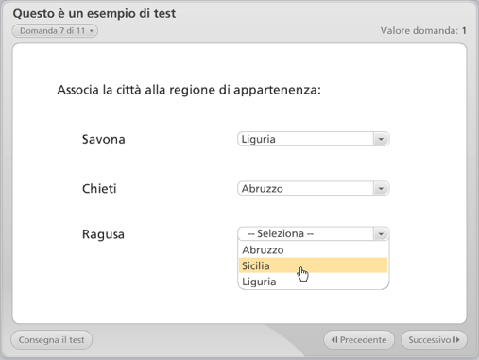Expand the Chieti region dropdown arrow
Image resolution: width=479 pixels, height=360 pixels.
[x=381, y=189]
